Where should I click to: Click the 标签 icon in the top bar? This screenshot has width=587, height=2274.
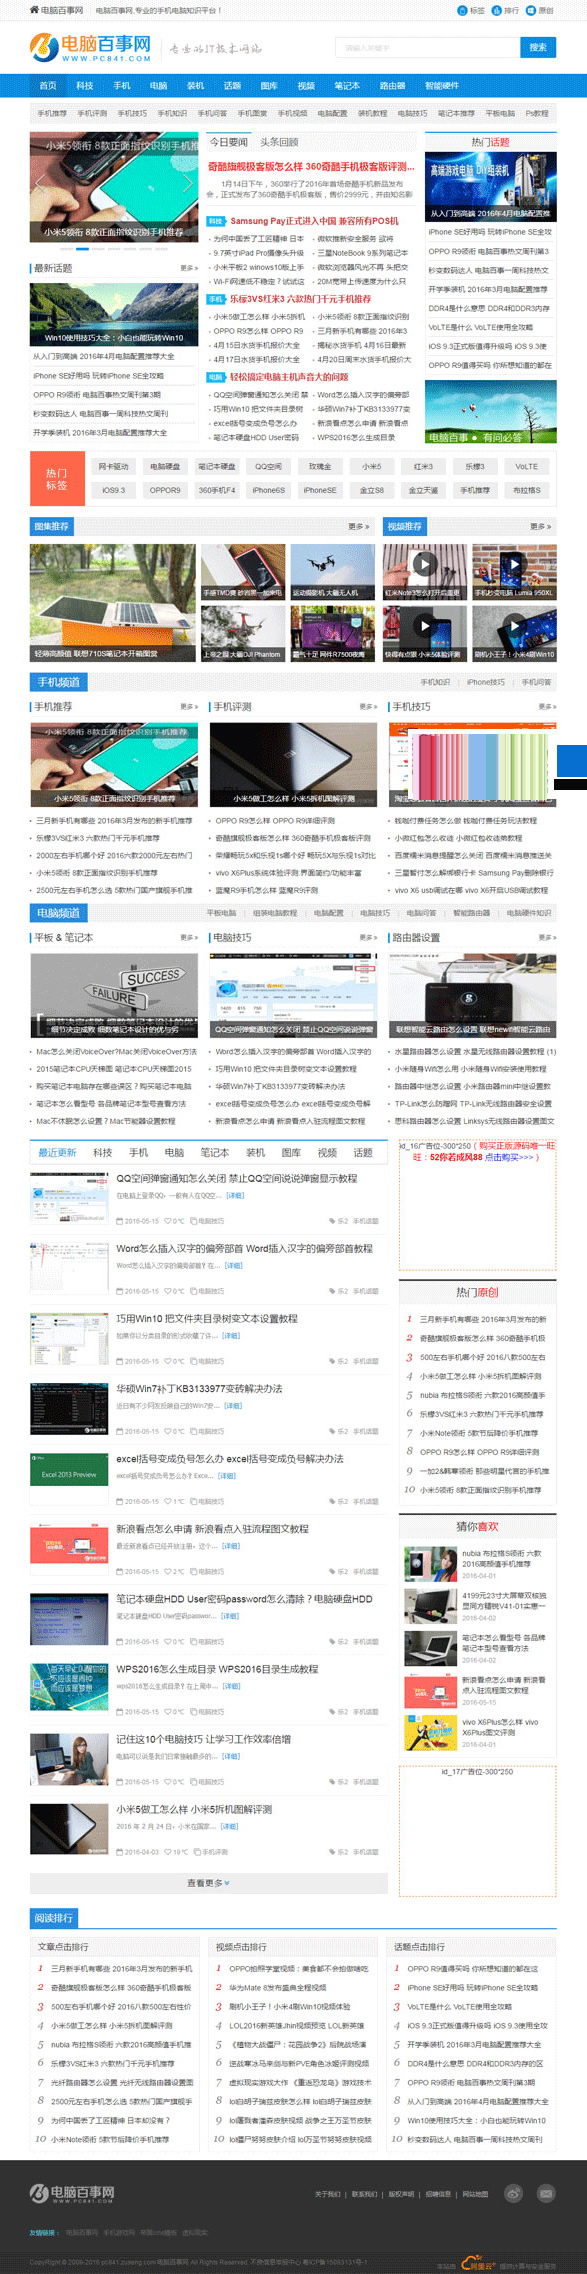(463, 10)
